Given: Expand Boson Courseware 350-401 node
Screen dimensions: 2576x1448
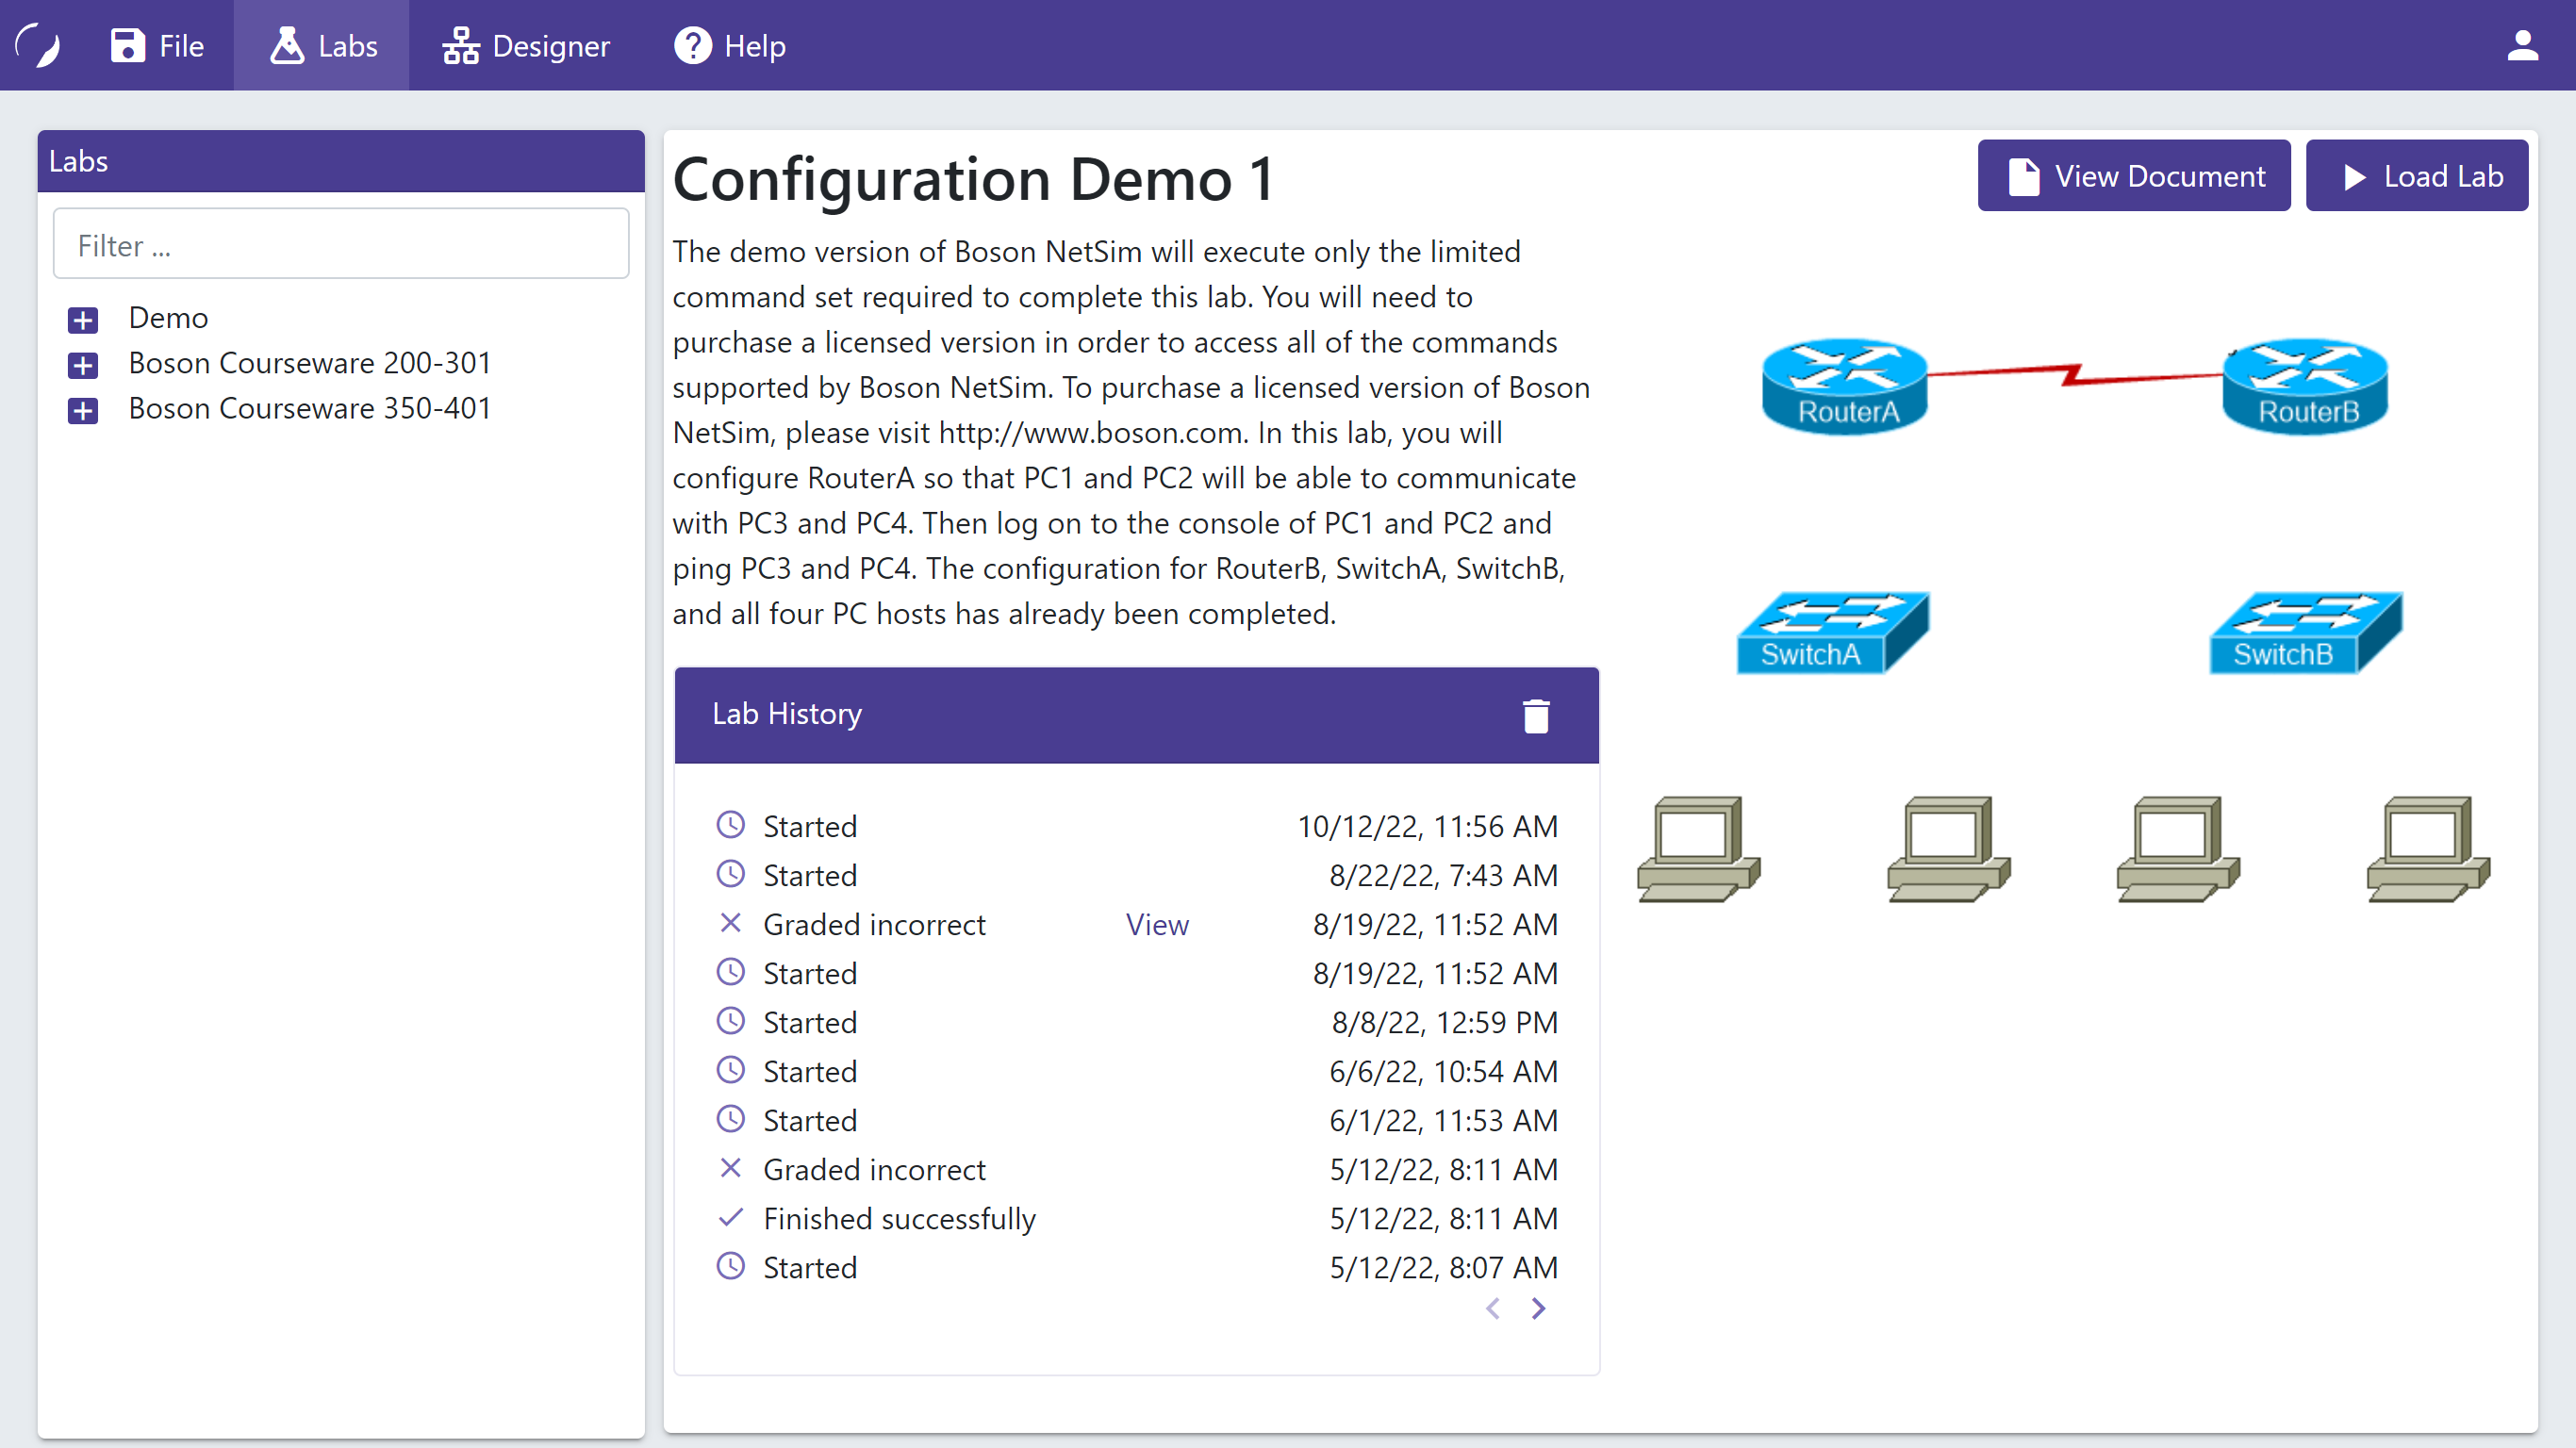Looking at the screenshot, I should (x=83, y=410).
